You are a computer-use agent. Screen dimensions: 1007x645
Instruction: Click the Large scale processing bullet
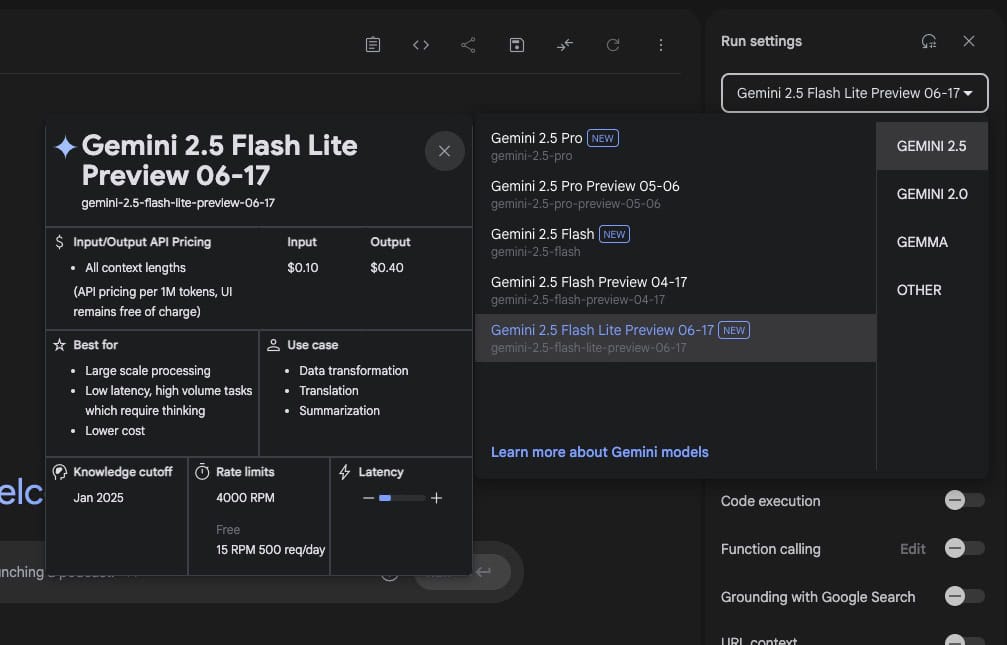pyautogui.click(x=148, y=371)
